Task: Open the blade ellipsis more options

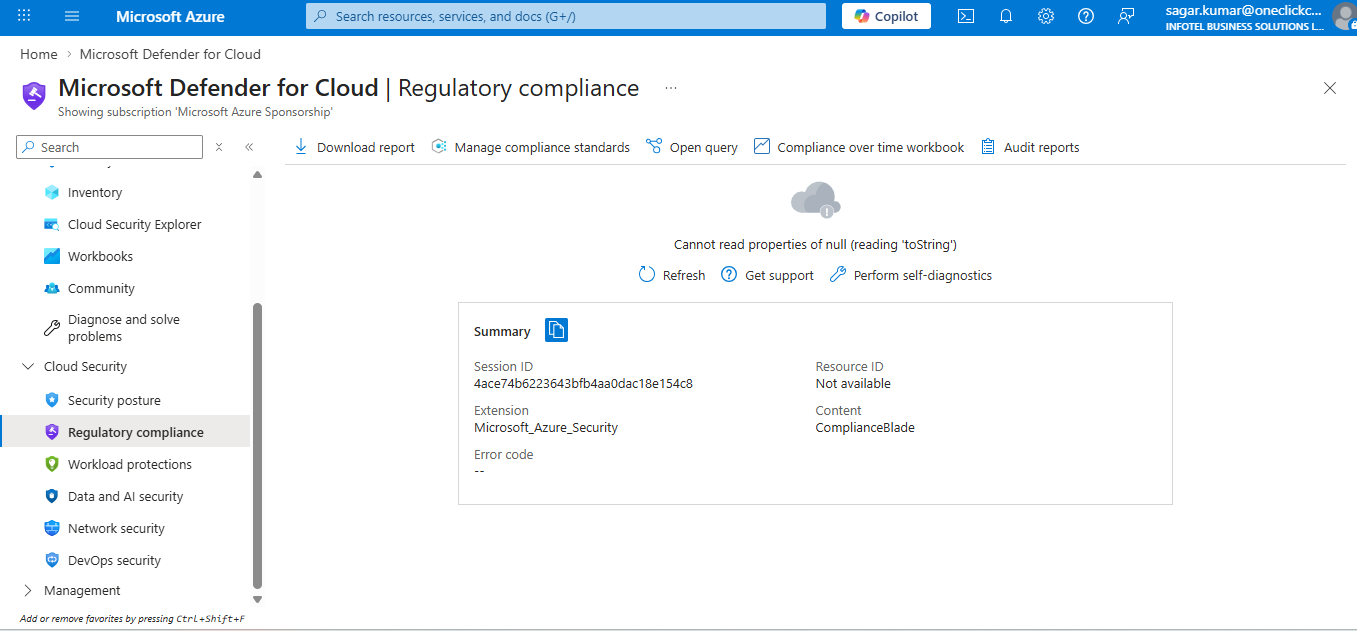Action: 671,88
